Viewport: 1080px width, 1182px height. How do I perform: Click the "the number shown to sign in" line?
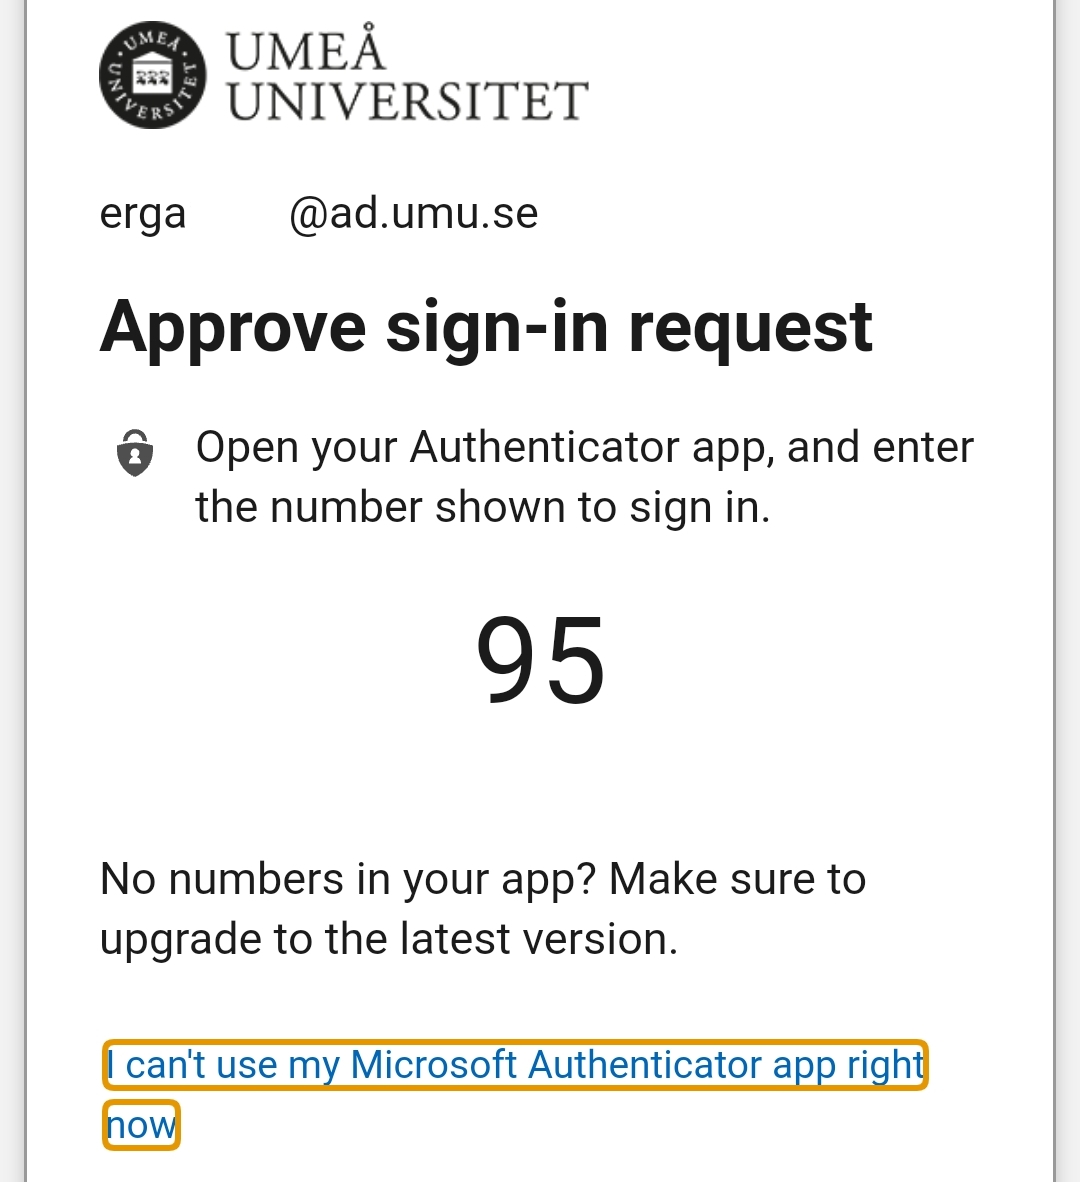click(x=483, y=507)
